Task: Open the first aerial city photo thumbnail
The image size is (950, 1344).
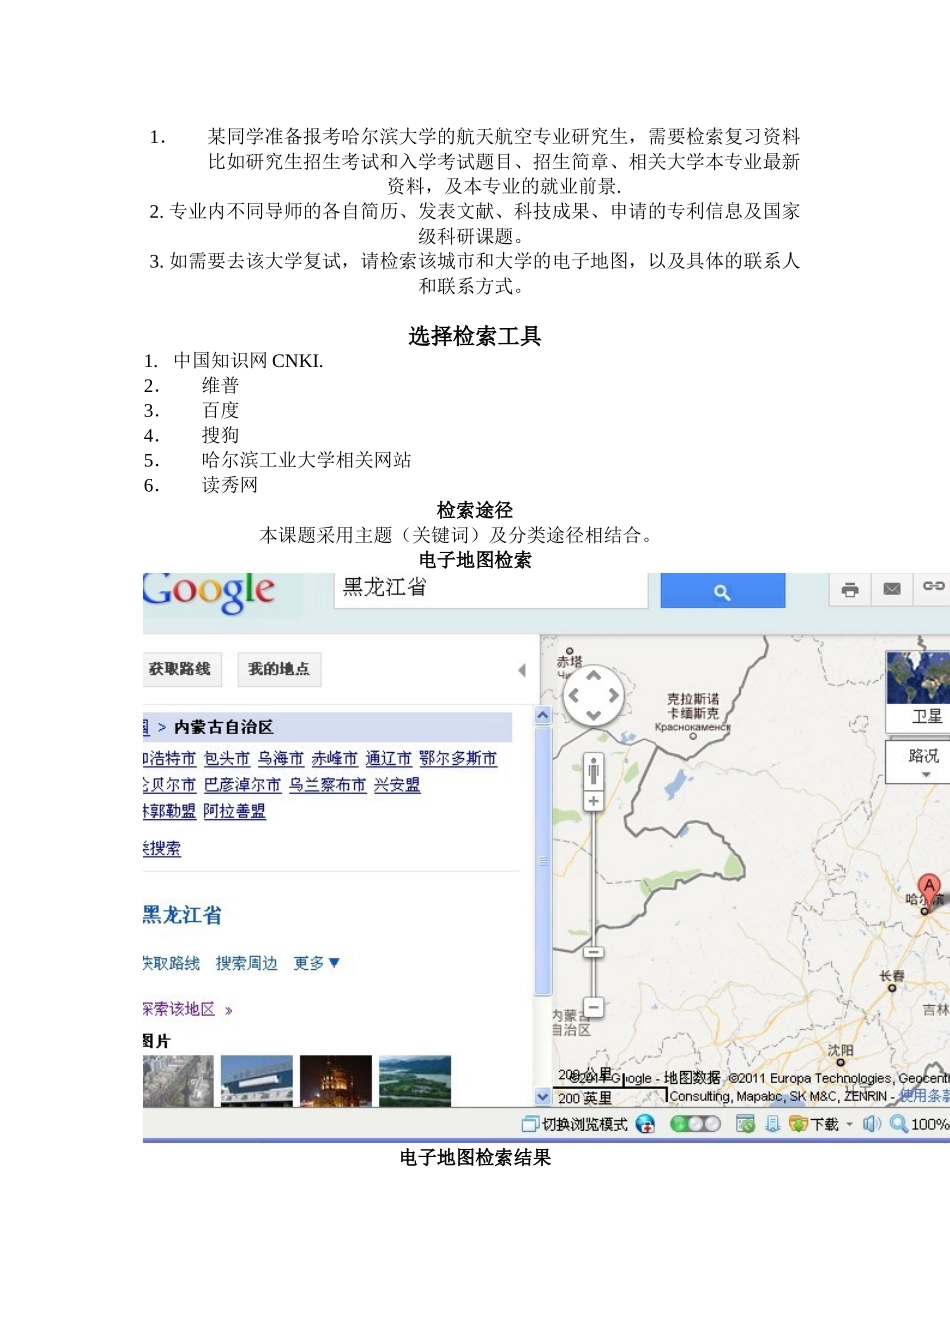Action: [x=178, y=1081]
